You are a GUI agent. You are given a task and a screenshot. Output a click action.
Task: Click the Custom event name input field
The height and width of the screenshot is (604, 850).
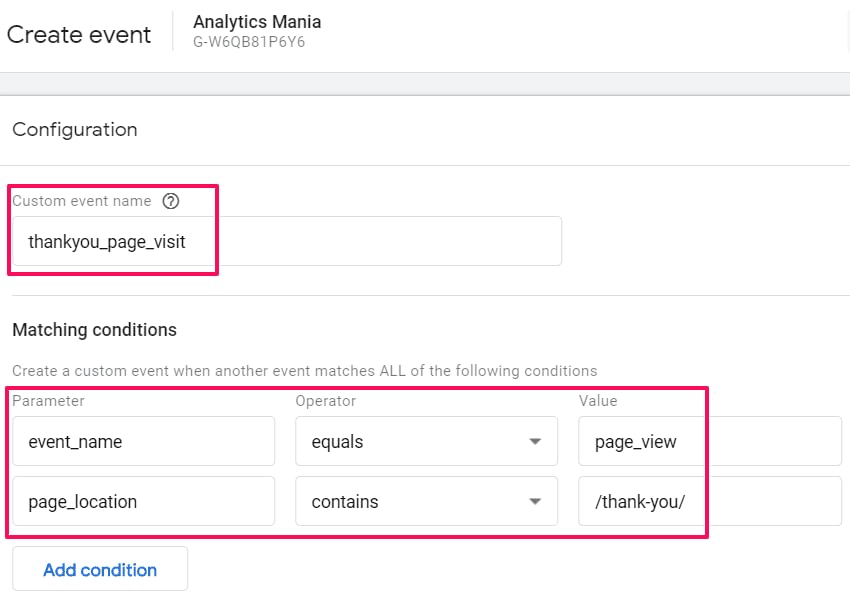(x=287, y=241)
